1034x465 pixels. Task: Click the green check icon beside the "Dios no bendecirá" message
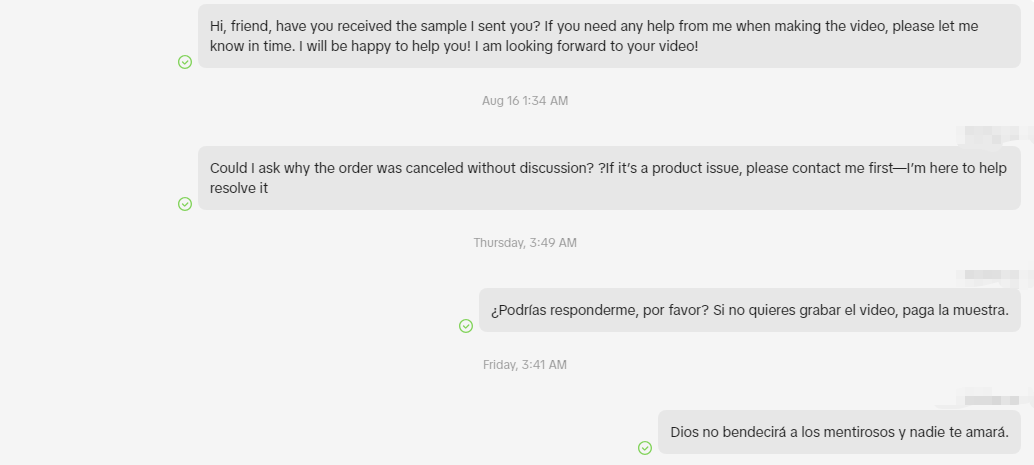645,448
